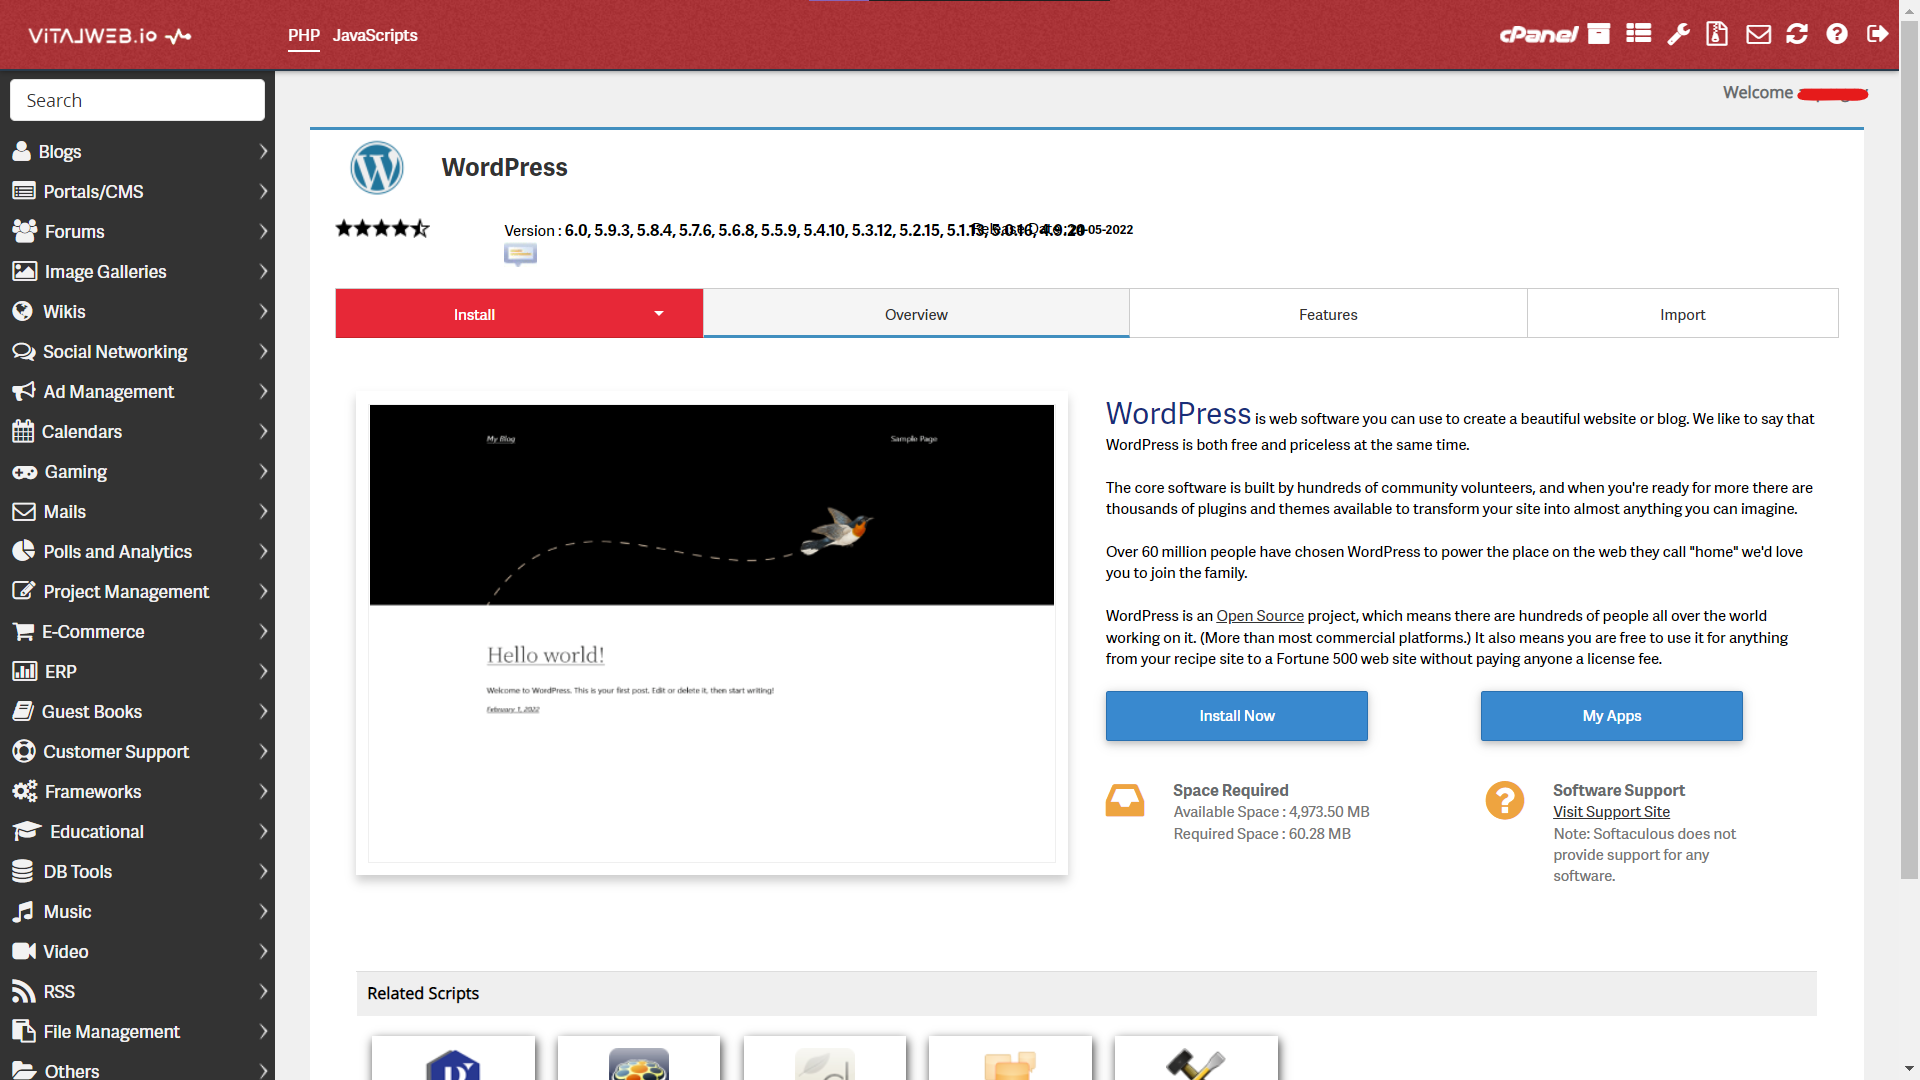Click the My Apps button
This screenshot has height=1080, width=1920.
click(x=1611, y=716)
